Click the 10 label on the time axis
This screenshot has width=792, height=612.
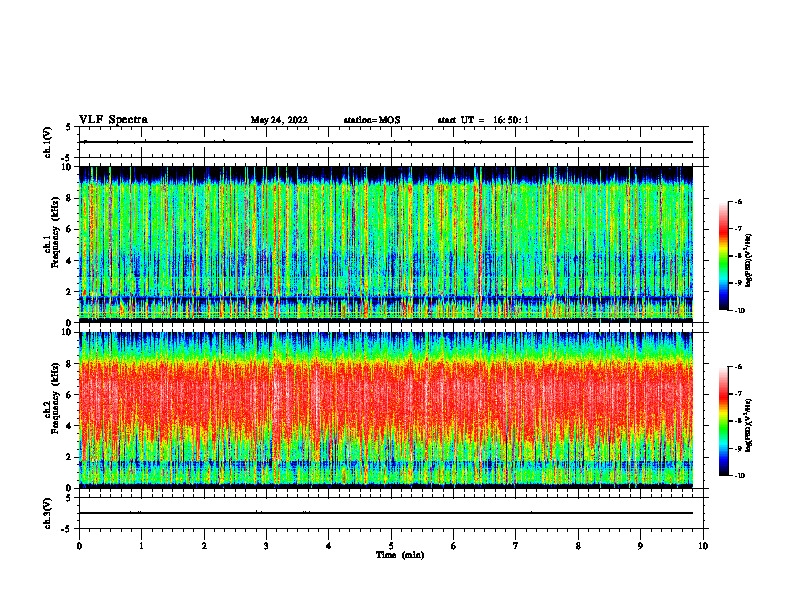click(703, 546)
